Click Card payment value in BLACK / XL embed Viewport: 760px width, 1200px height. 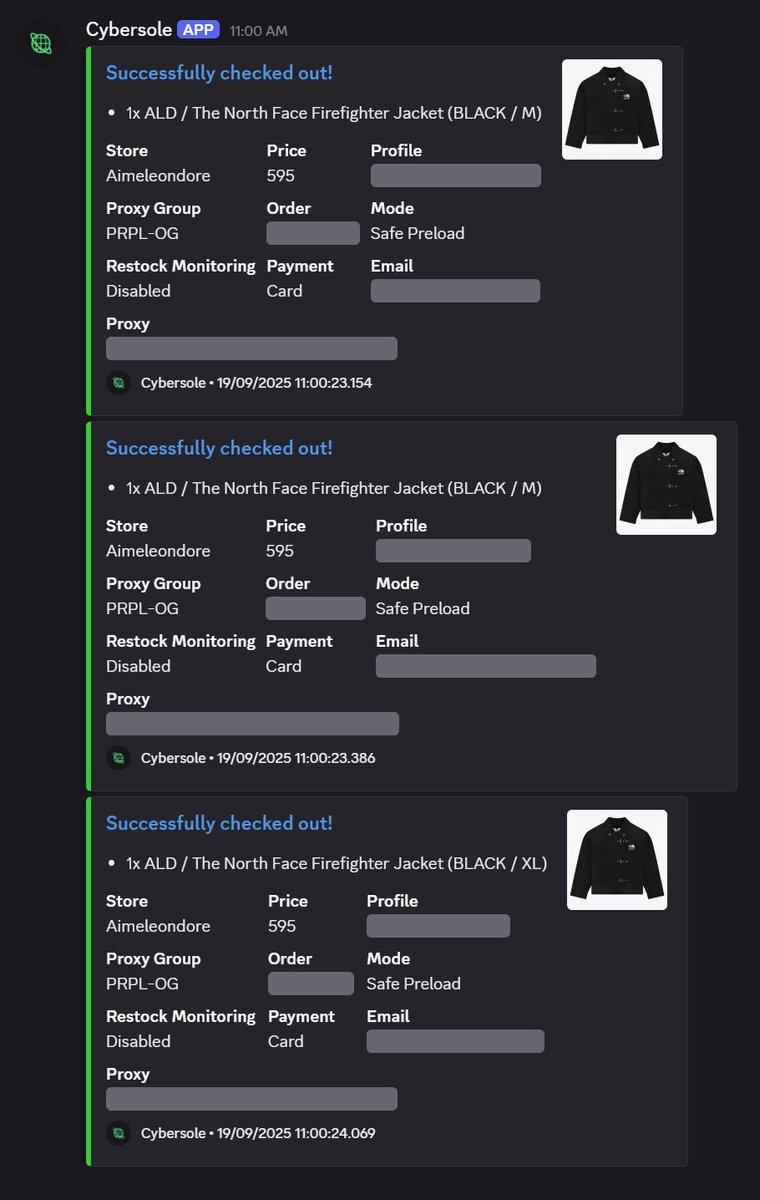coord(286,1041)
